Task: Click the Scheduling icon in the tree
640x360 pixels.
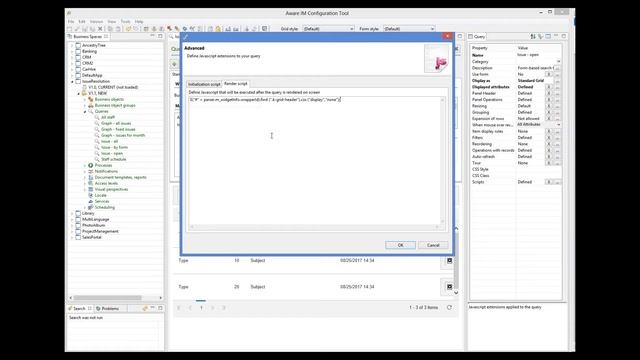Action: [x=91, y=207]
